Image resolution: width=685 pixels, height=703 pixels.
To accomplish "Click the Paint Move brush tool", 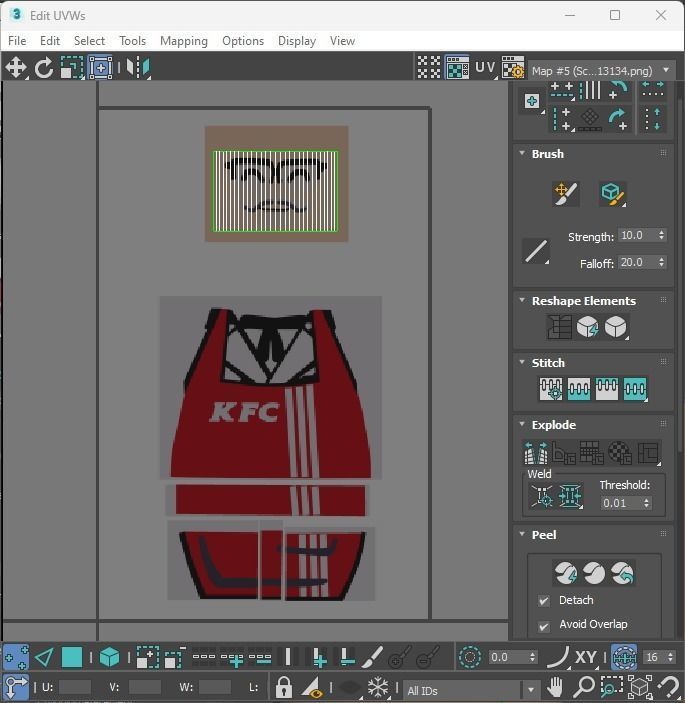I will 565,194.
